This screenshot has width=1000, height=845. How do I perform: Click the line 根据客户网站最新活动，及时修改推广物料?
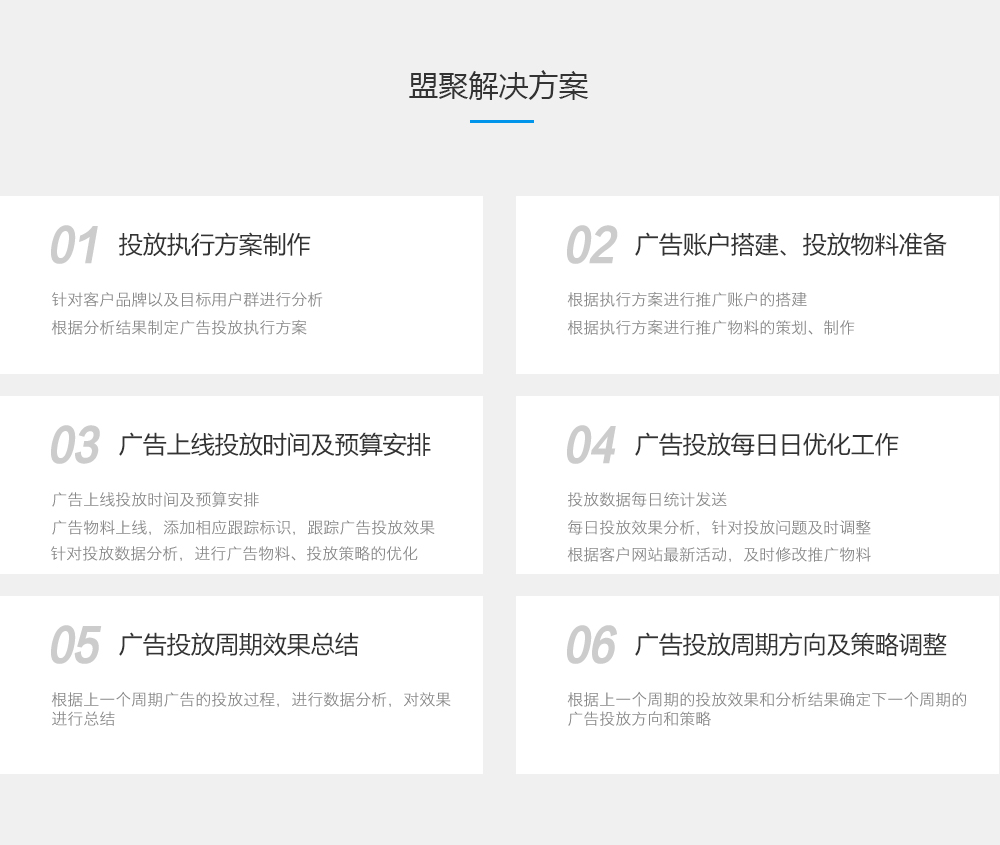719,555
